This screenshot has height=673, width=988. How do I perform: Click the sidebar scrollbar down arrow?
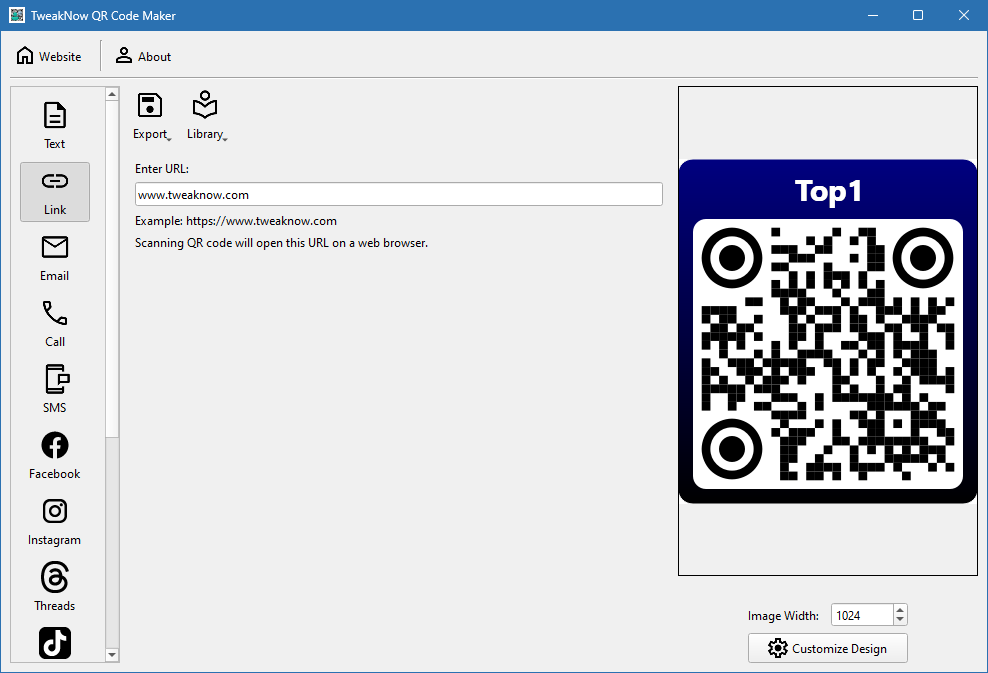pyautogui.click(x=111, y=655)
